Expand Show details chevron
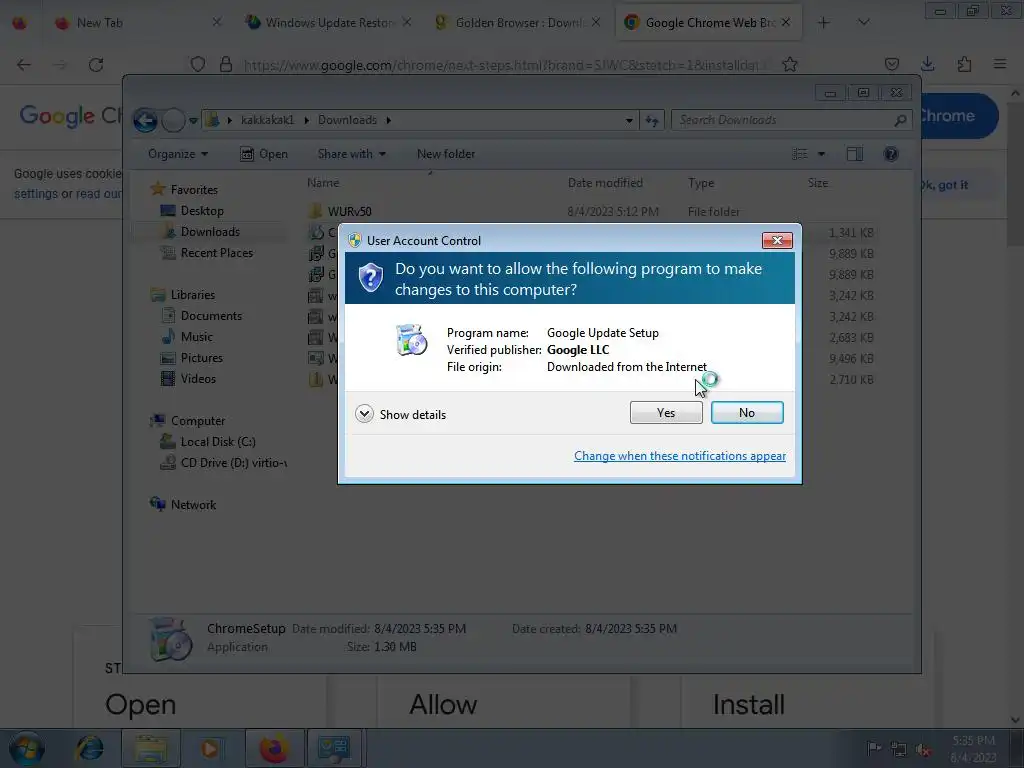This screenshot has width=1024, height=768. (x=364, y=414)
